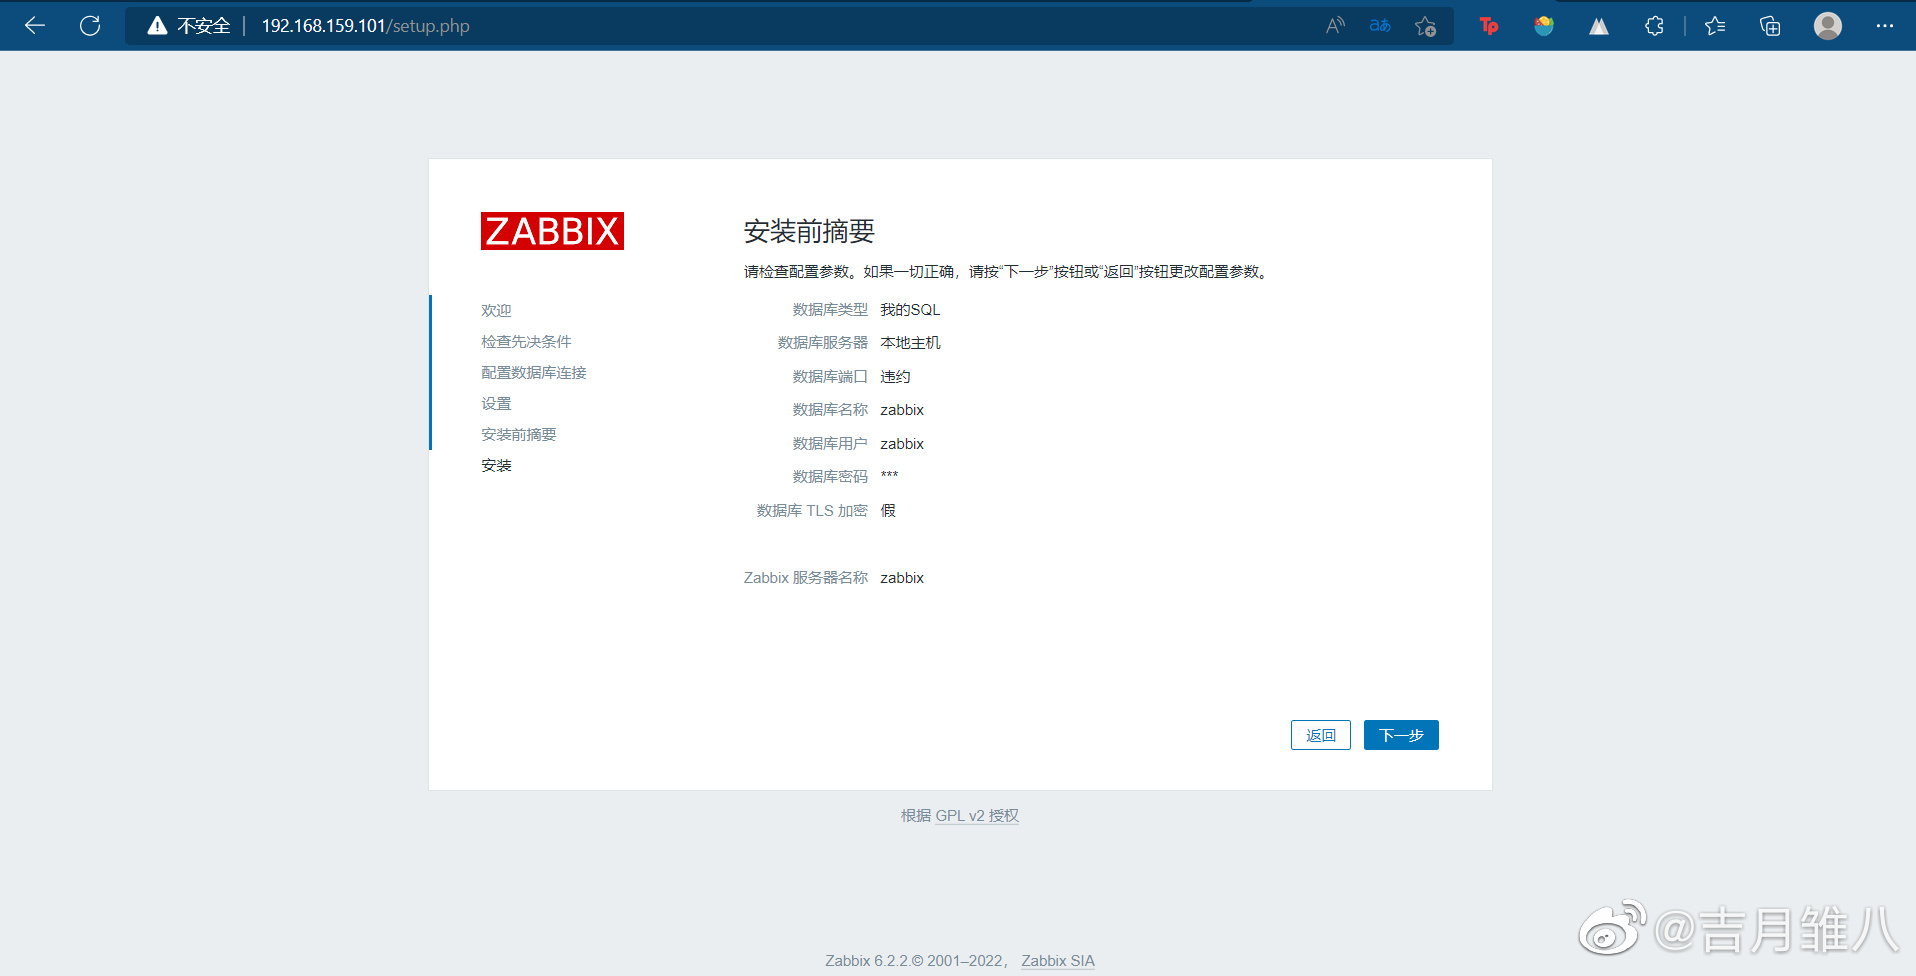Click the 数据库端口 label

click(x=830, y=377)
